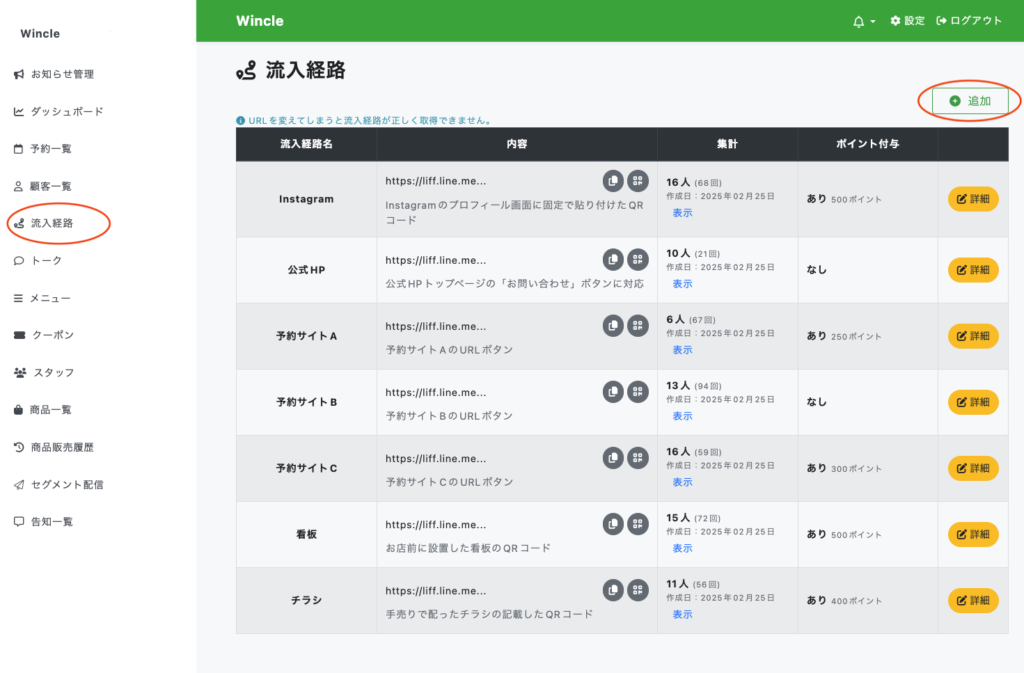Go to ダッシュボード in the sidebar
The width and height of the screenshot is (1024, 673).
66,112
